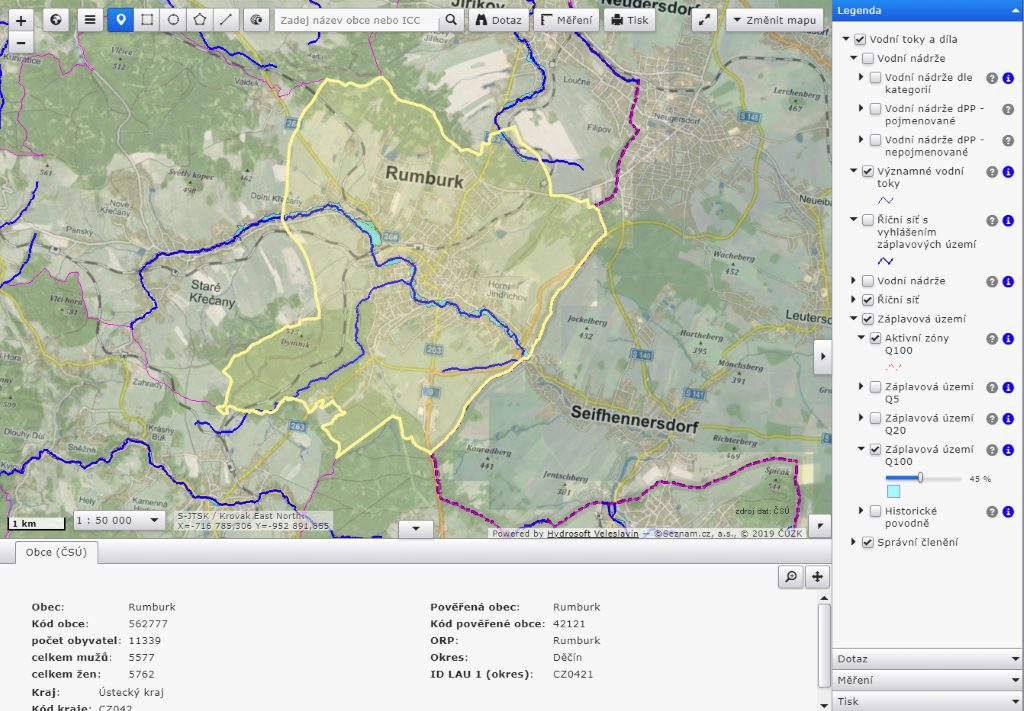This screenshot has height=711, width=1024.
Task: Open the Dotaz accordion panel
Action: 927,659
